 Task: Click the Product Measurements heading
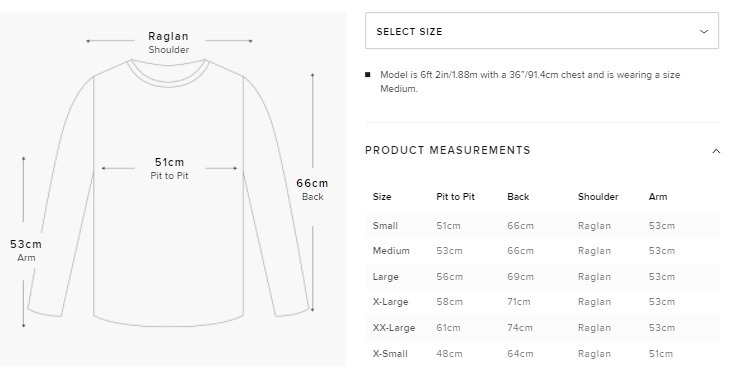click(447, 150)
